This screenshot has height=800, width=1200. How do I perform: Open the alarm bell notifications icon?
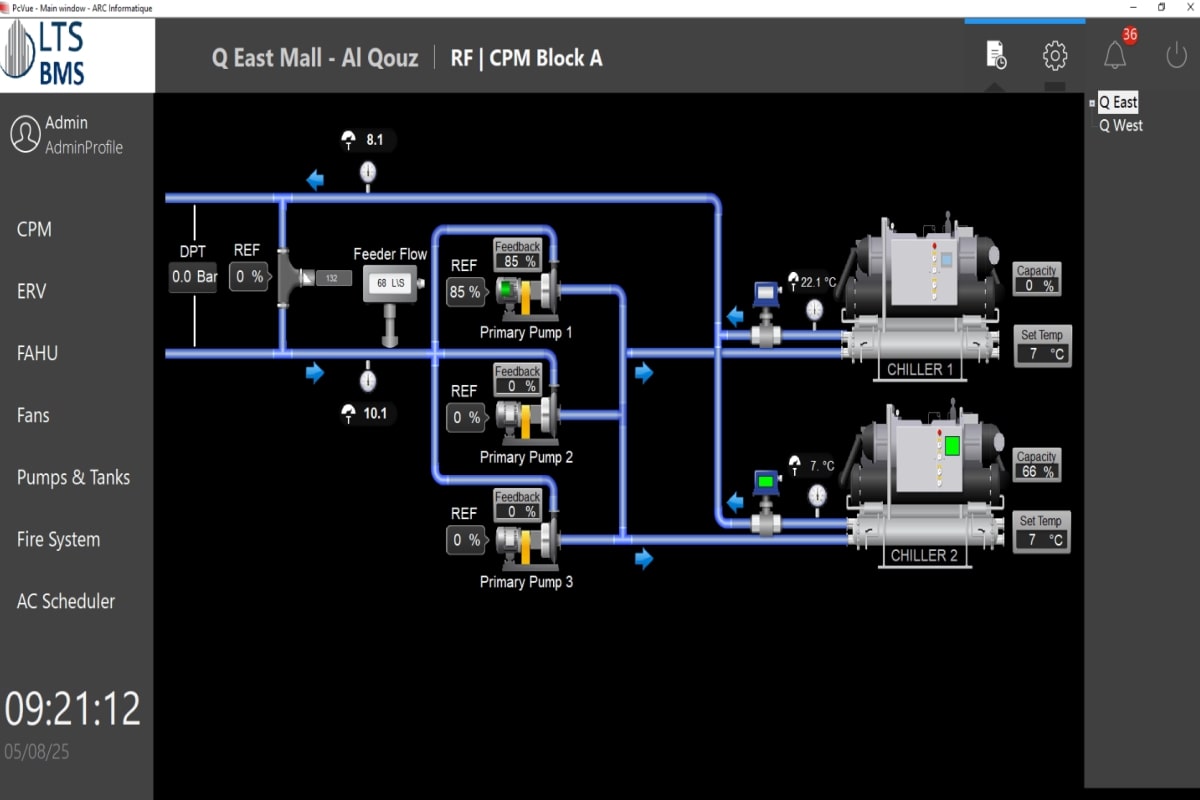[x=1114, y=56]
